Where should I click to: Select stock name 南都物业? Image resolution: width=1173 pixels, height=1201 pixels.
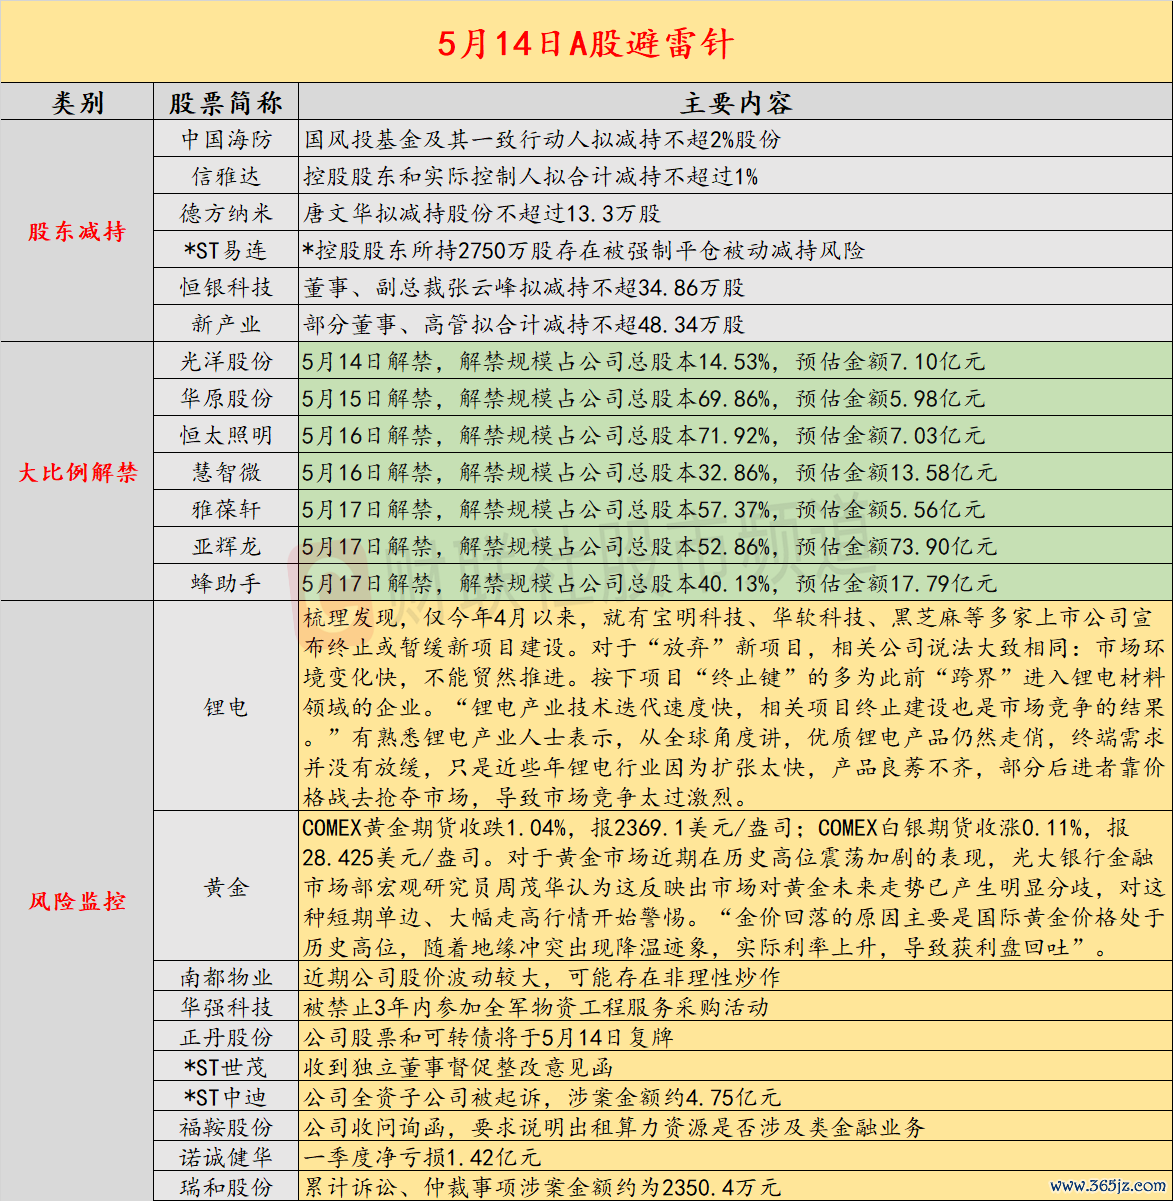click(x=226, y=977)
